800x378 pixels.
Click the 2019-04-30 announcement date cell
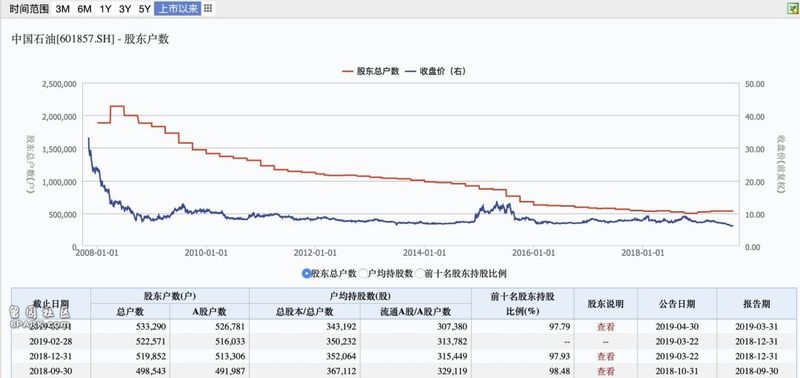coord(677,326)
